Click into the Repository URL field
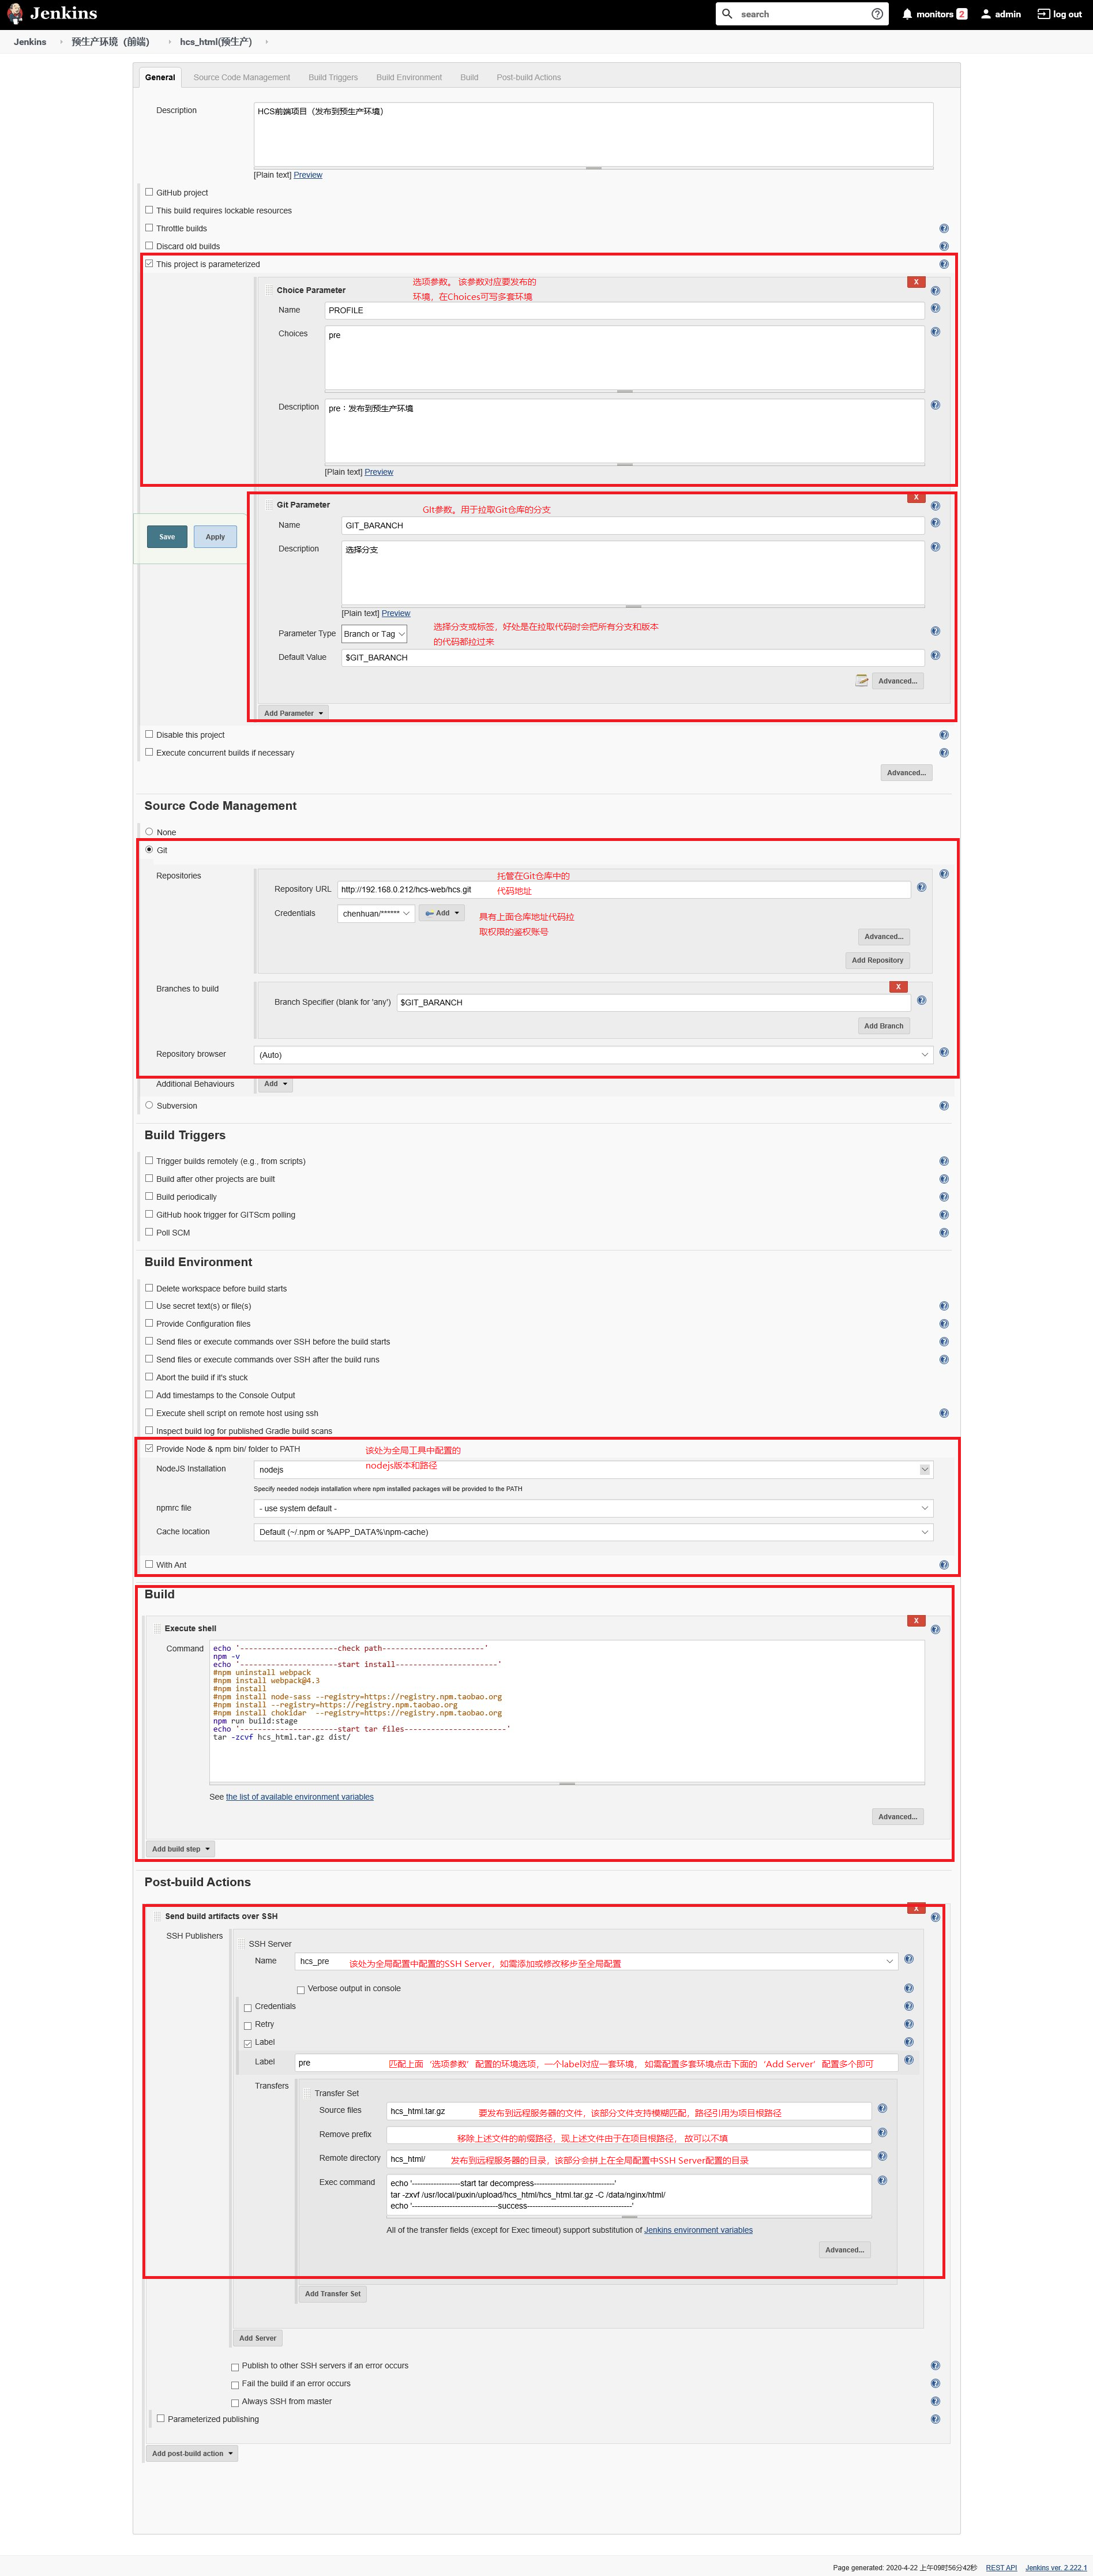The height and width of the screenshot is (2576, 1093). [x=624, y=889]
